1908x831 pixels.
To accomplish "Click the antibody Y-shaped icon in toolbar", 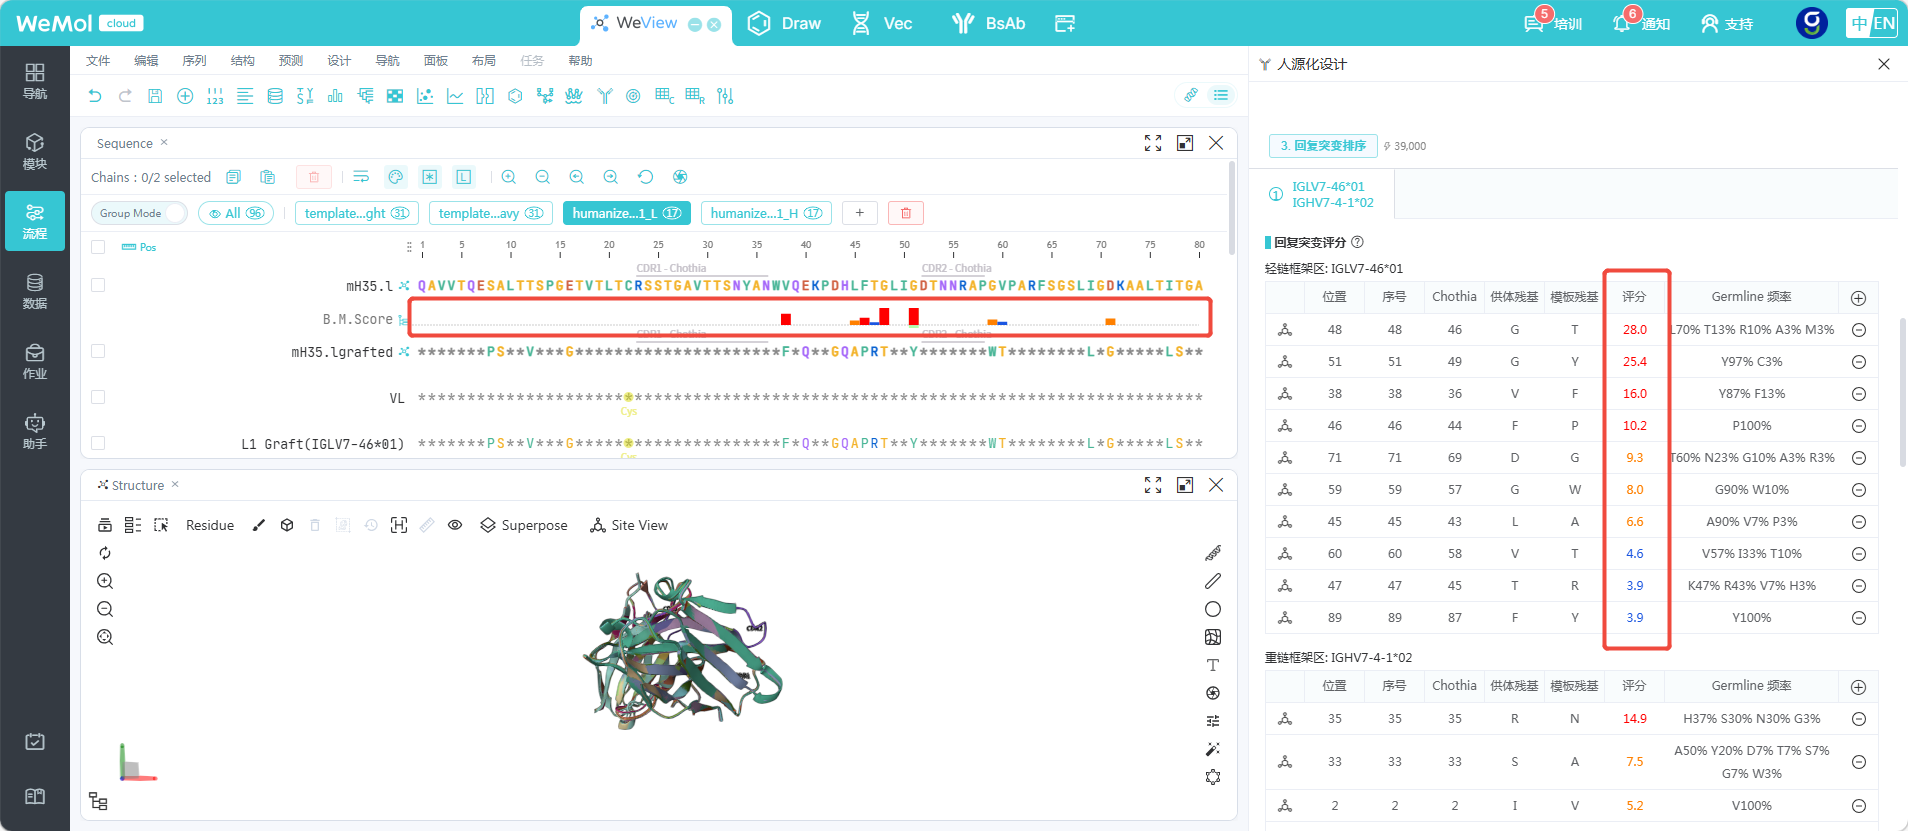I will [604, 96].
